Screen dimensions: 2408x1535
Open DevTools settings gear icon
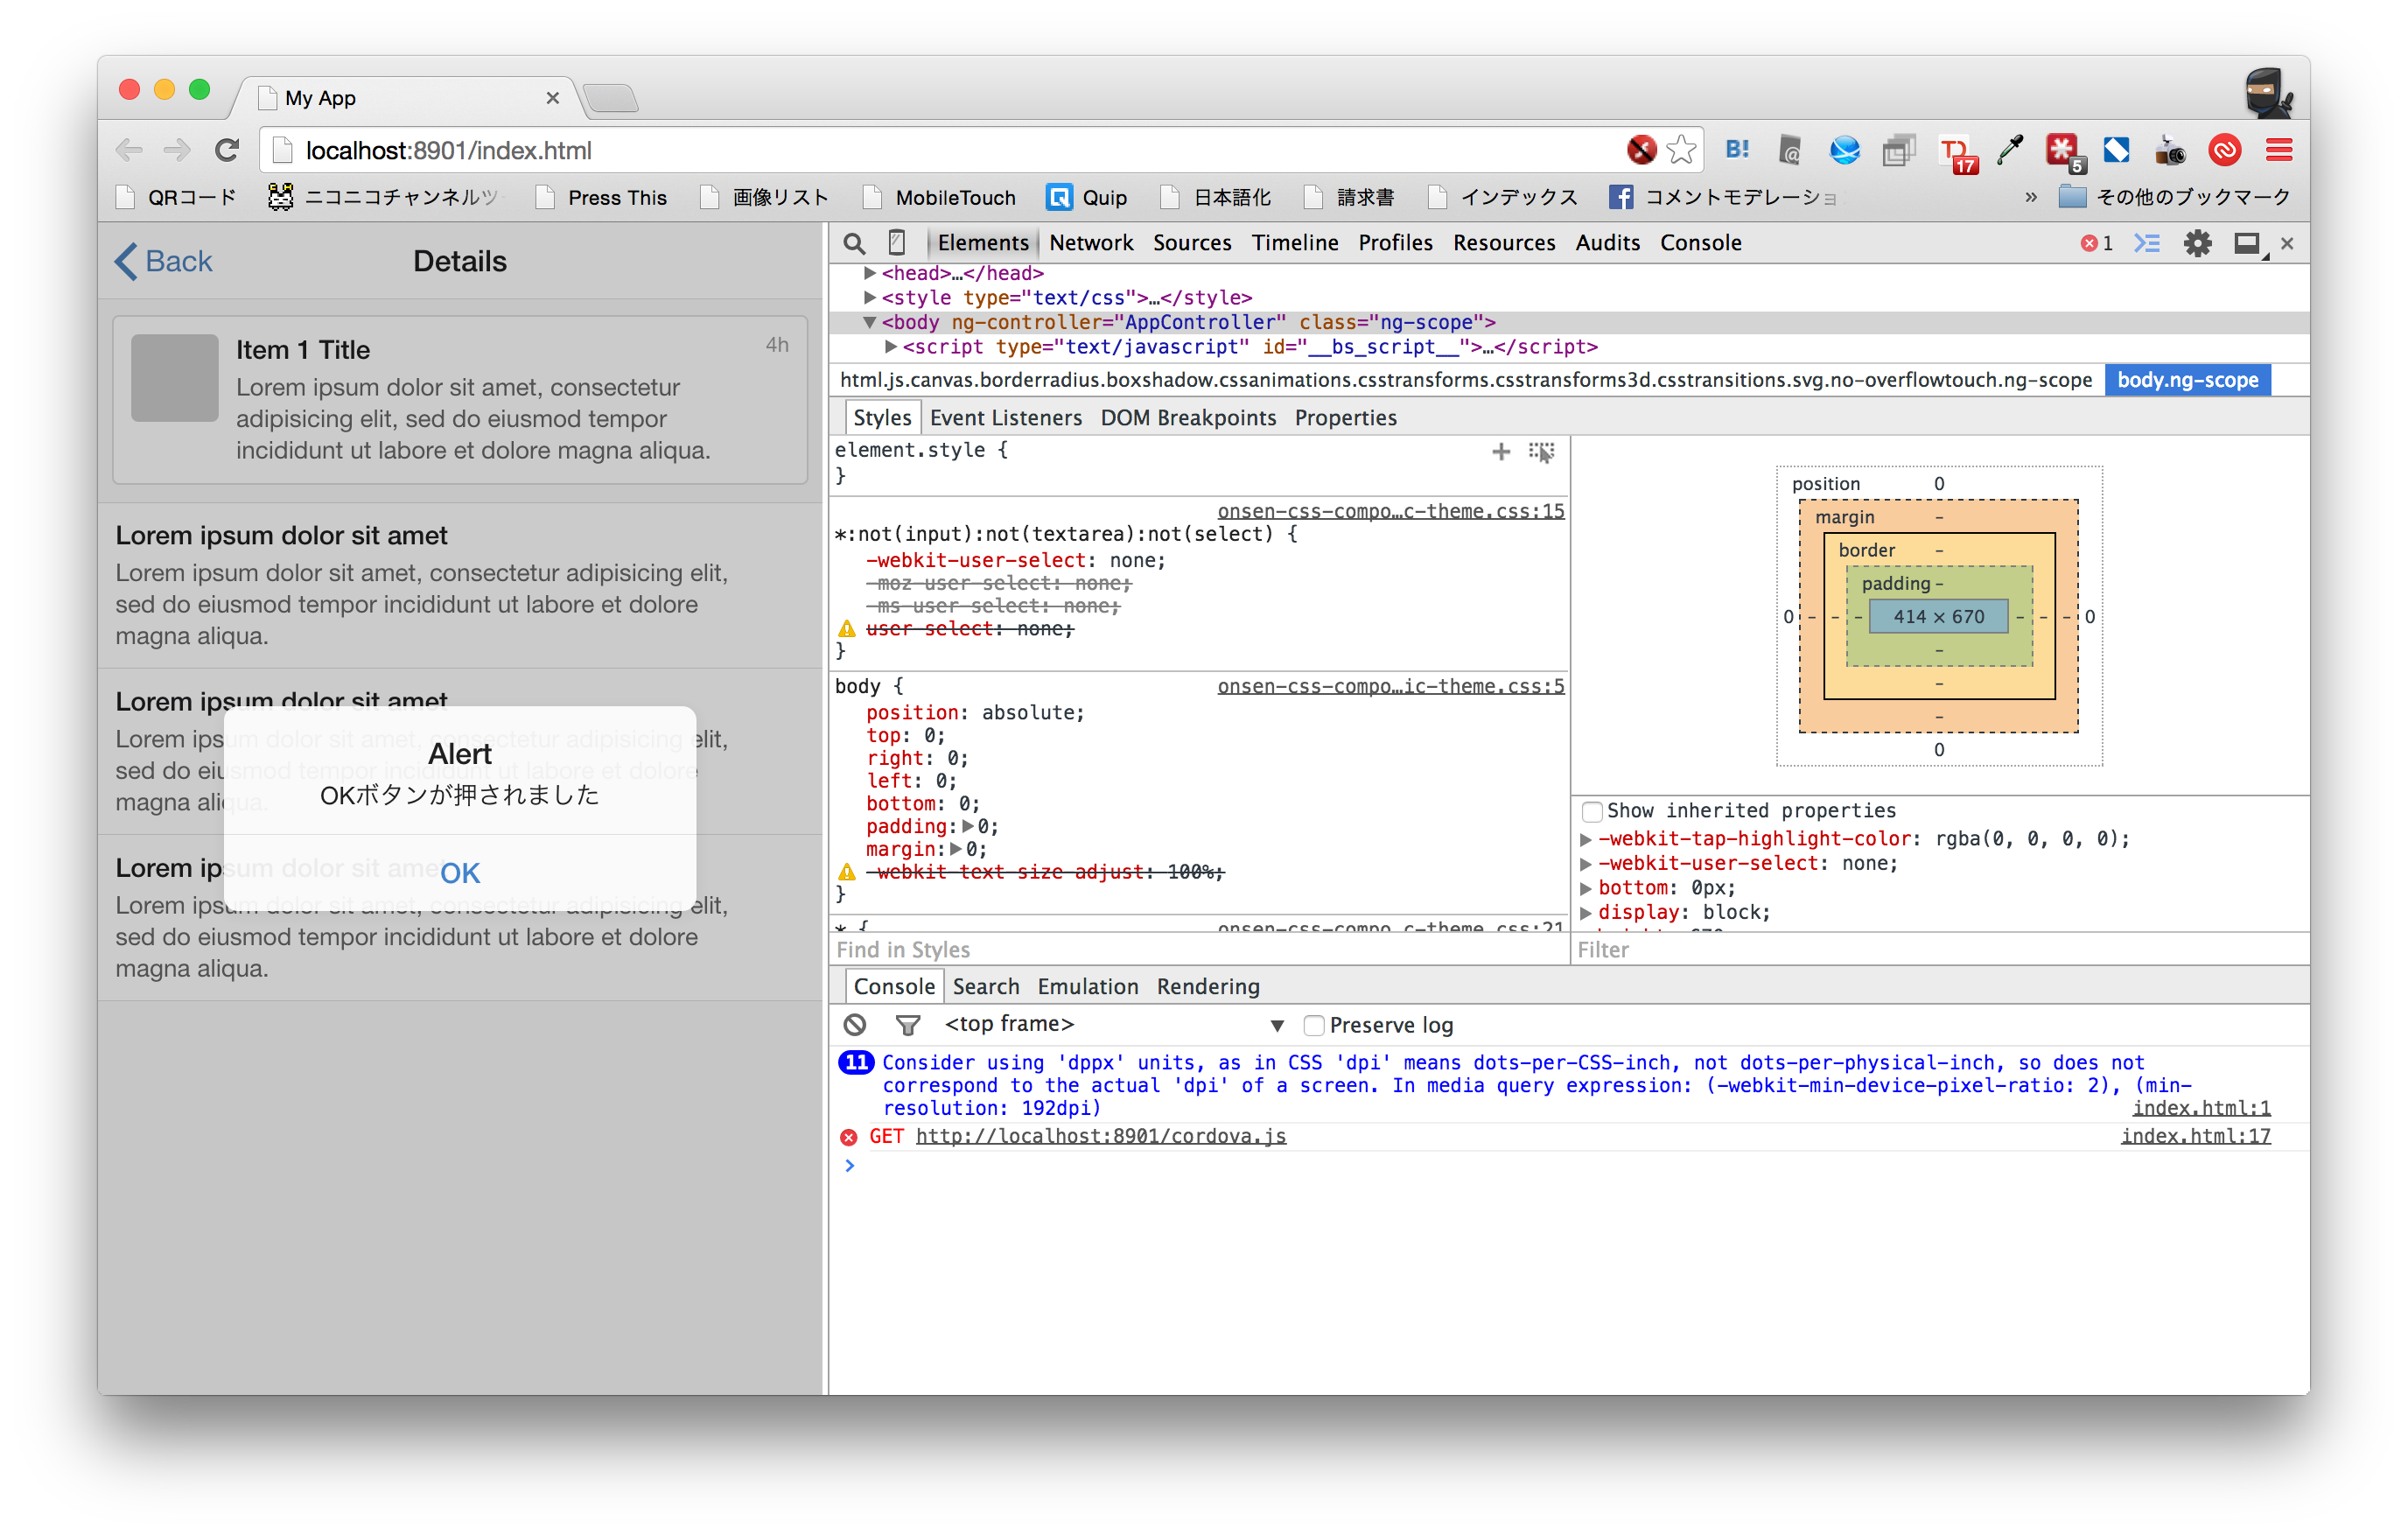click(2197, 243)
